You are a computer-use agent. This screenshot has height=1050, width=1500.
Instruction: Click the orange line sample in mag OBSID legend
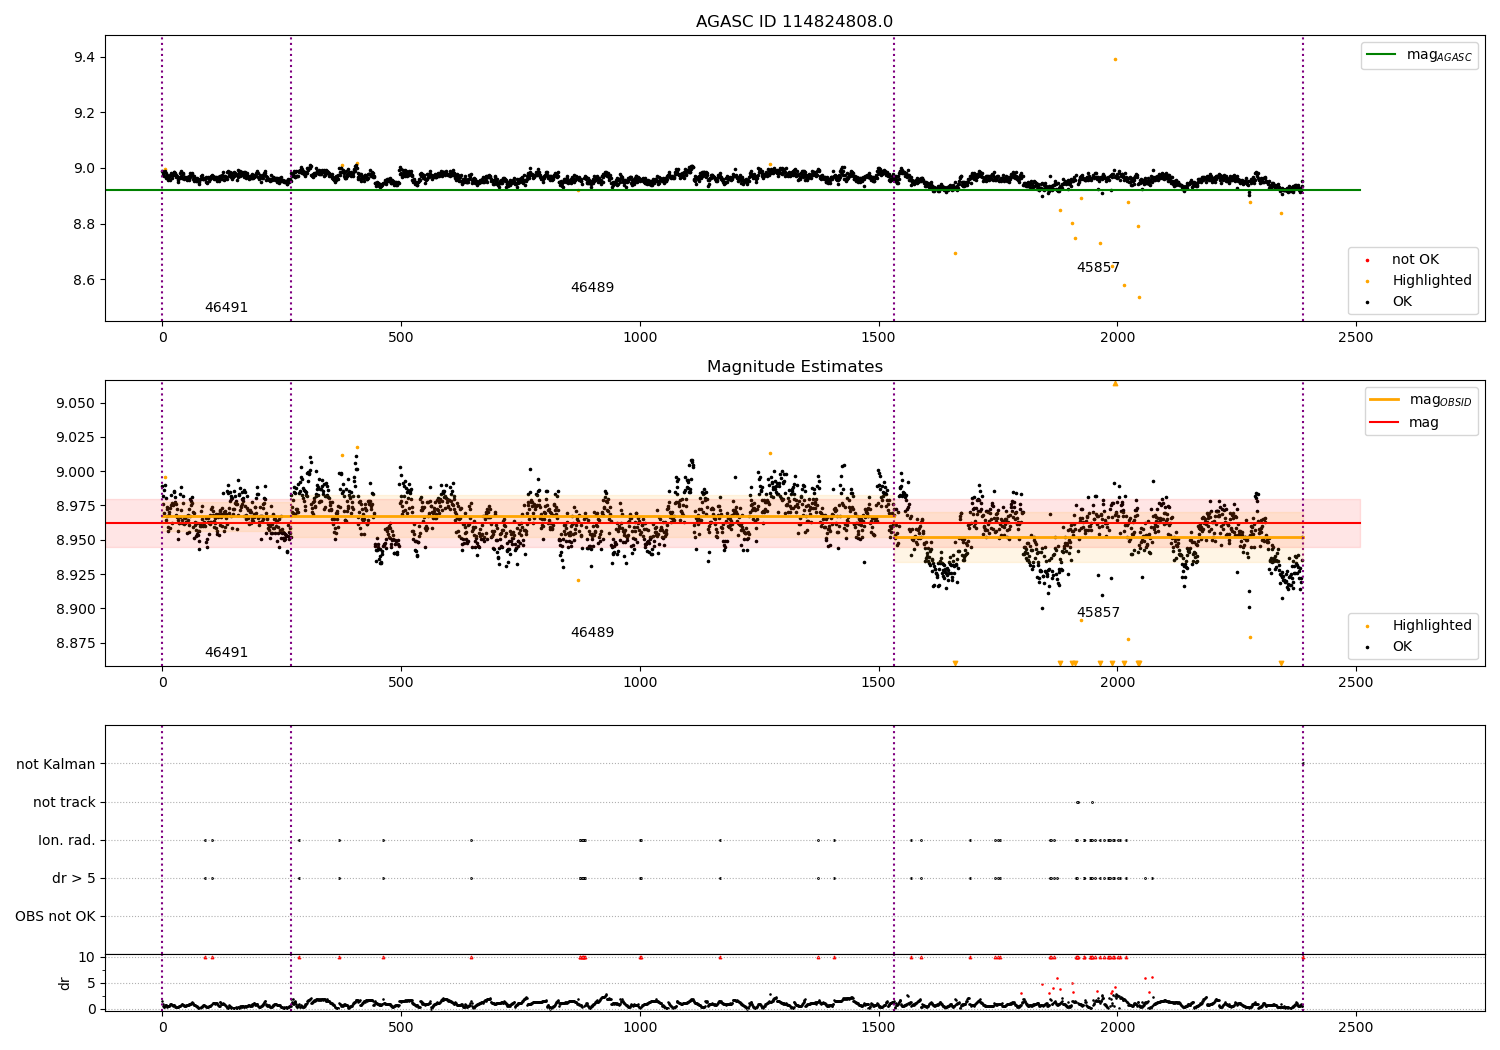pyautogui.click(x=1386, y=400)
